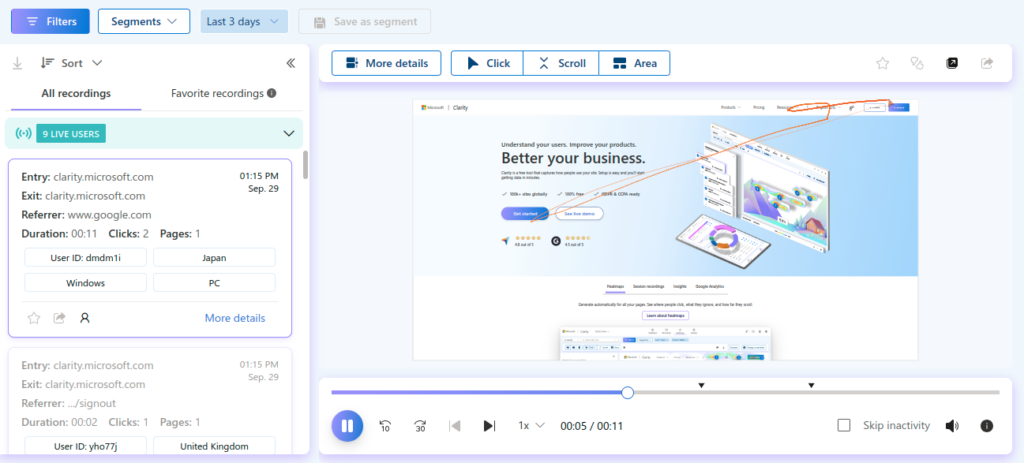Viewport: 1024px width, 463px height.
Task: Open the Filters panel
Action: (50, 22)
